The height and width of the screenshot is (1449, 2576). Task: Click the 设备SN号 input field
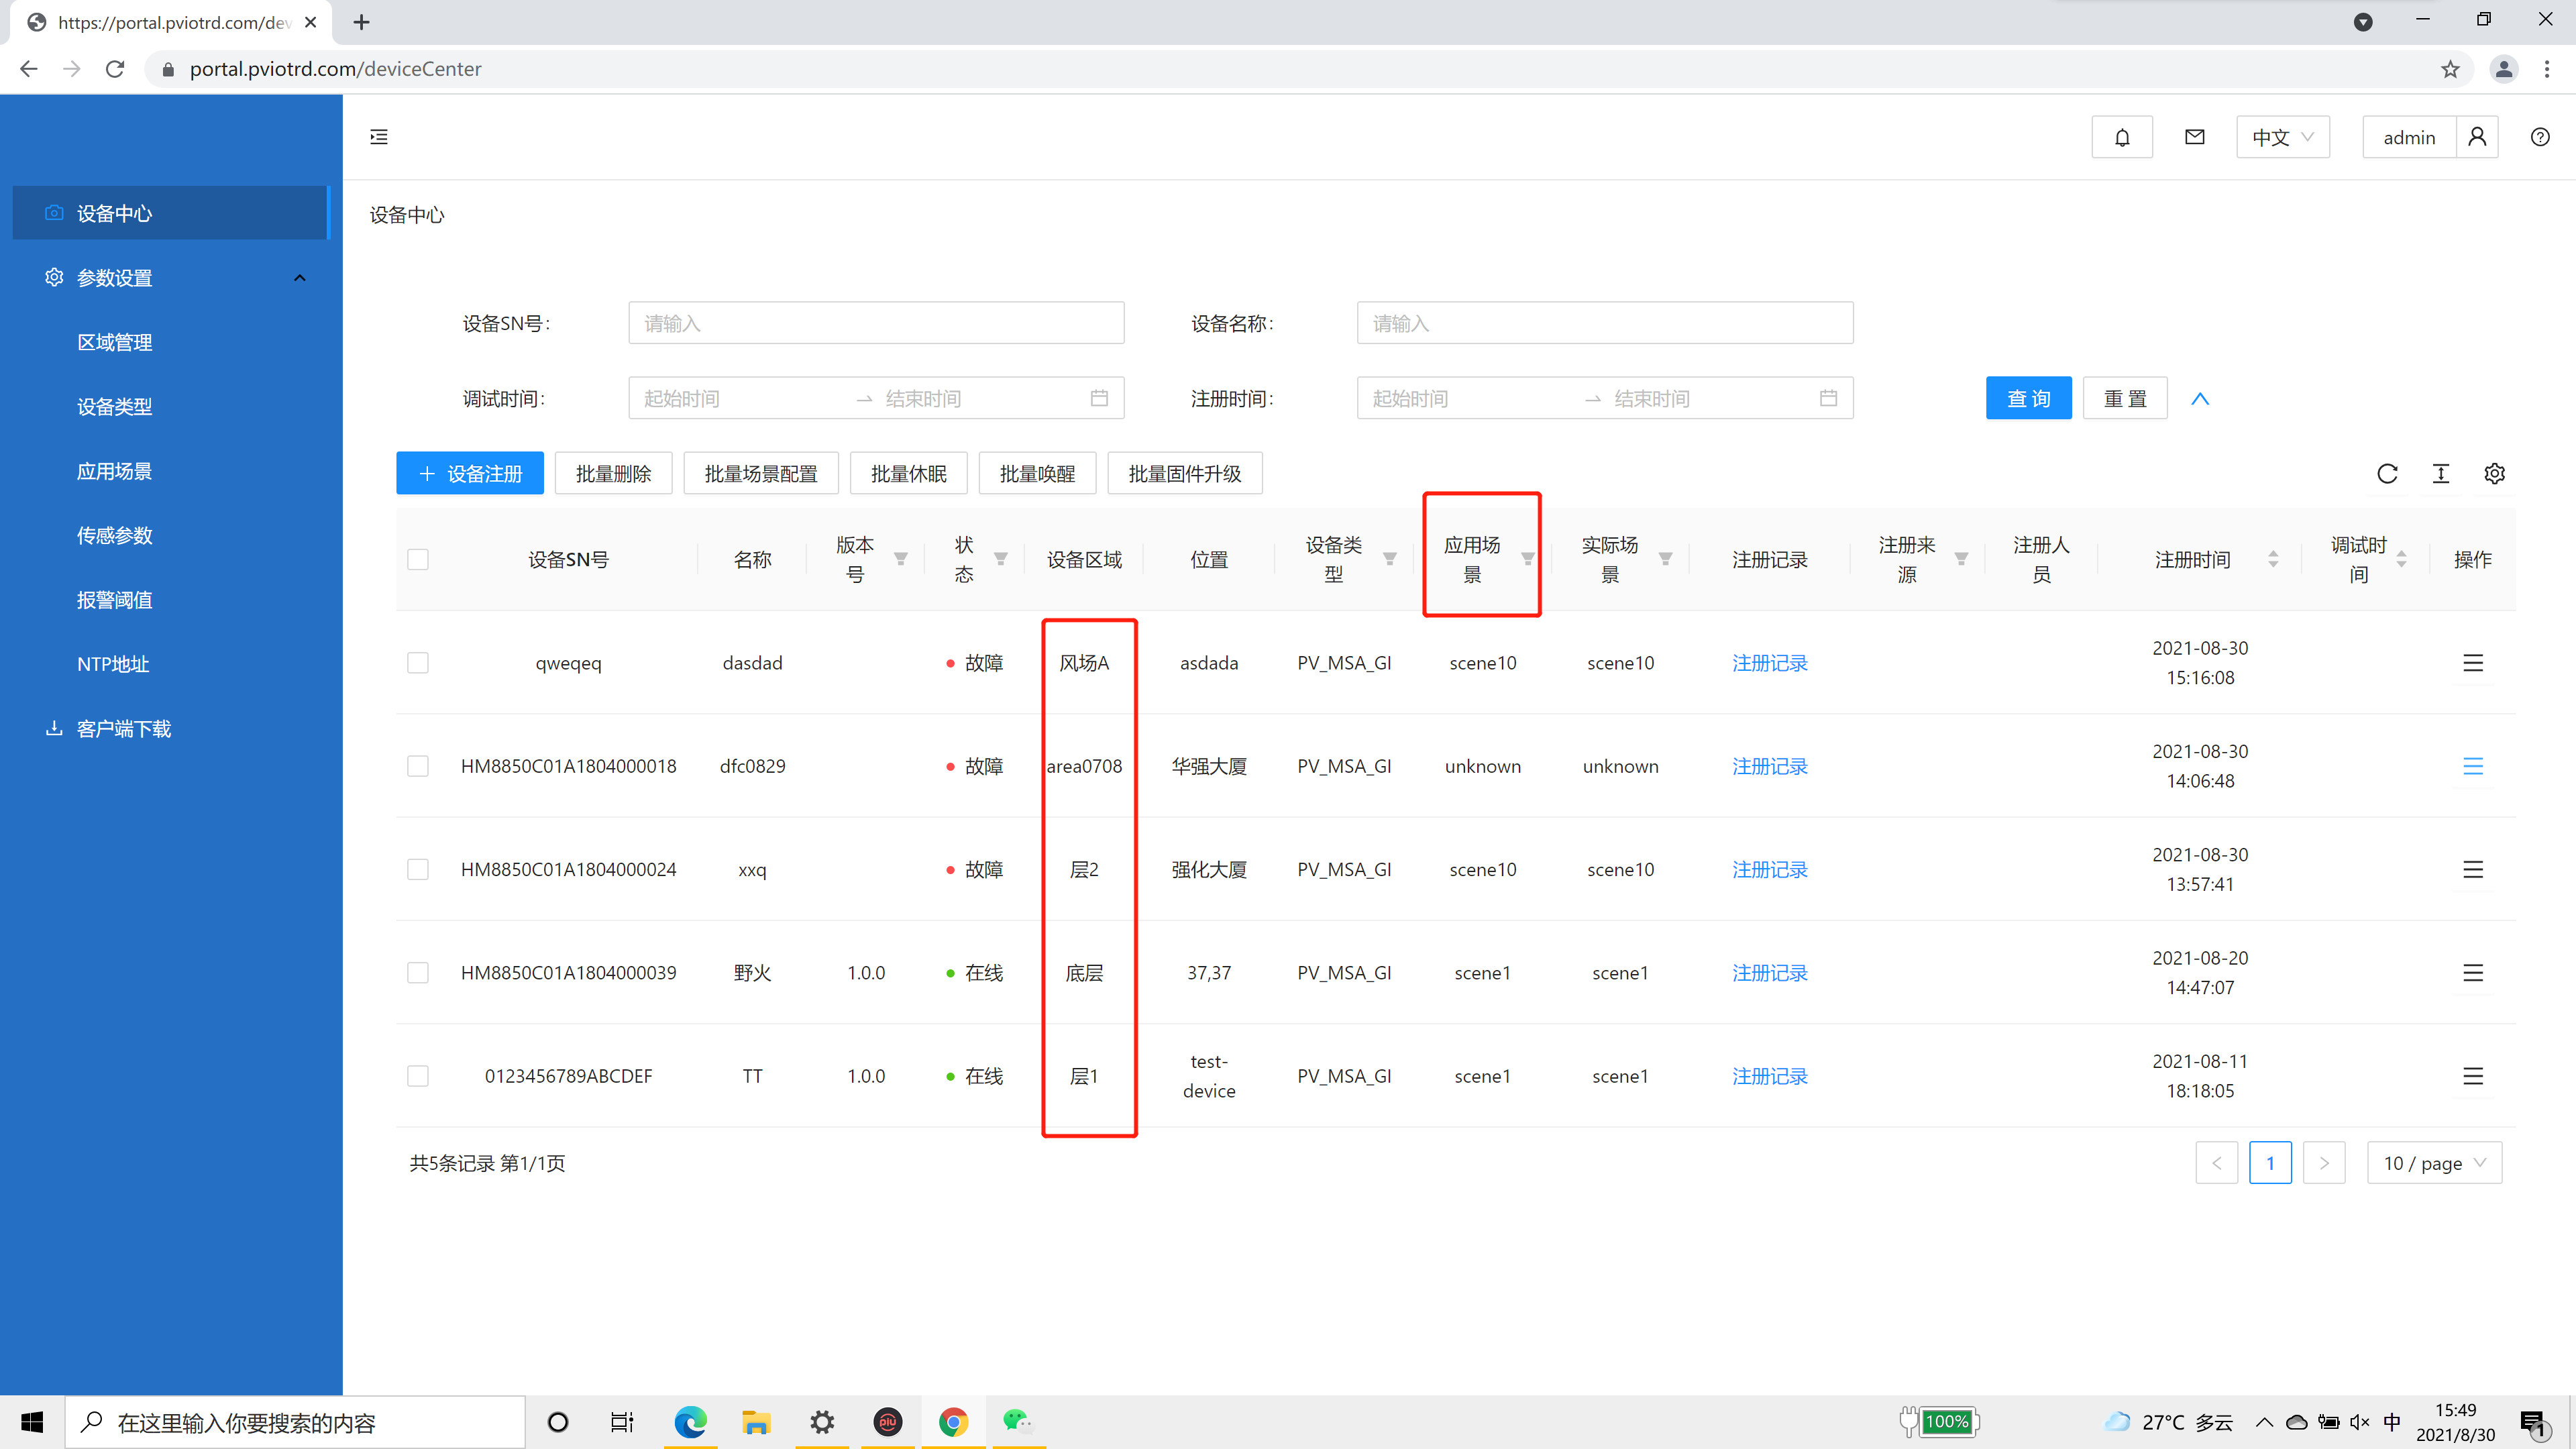click(876, 323)
